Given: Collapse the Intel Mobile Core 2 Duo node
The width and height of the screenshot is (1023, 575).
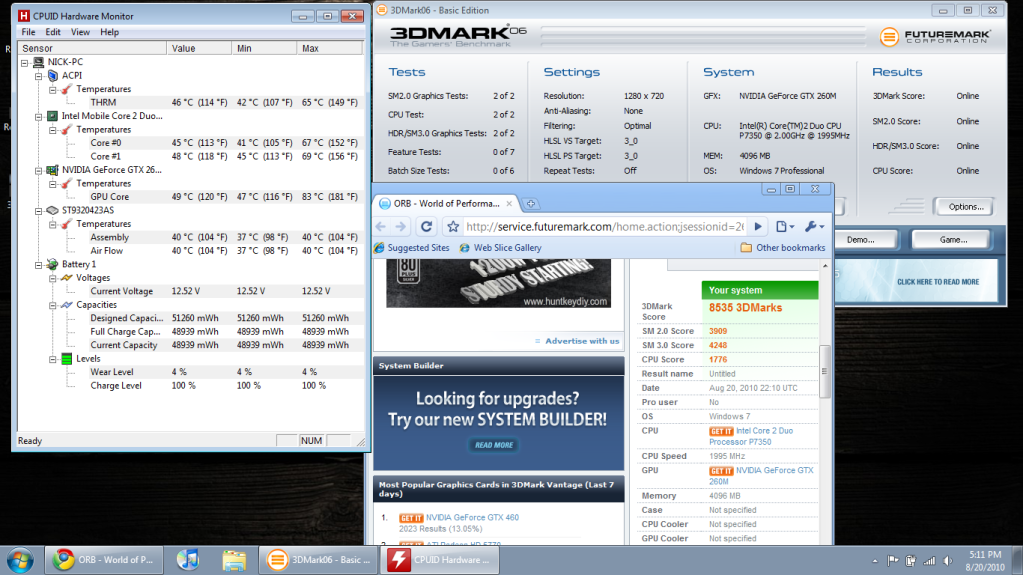Looking at the screenshot, I should click(38, 116).
